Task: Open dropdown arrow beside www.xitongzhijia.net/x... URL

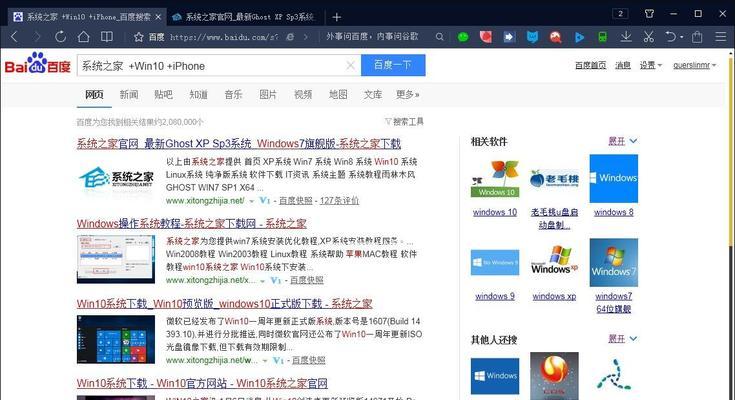Action: [262, 281]
